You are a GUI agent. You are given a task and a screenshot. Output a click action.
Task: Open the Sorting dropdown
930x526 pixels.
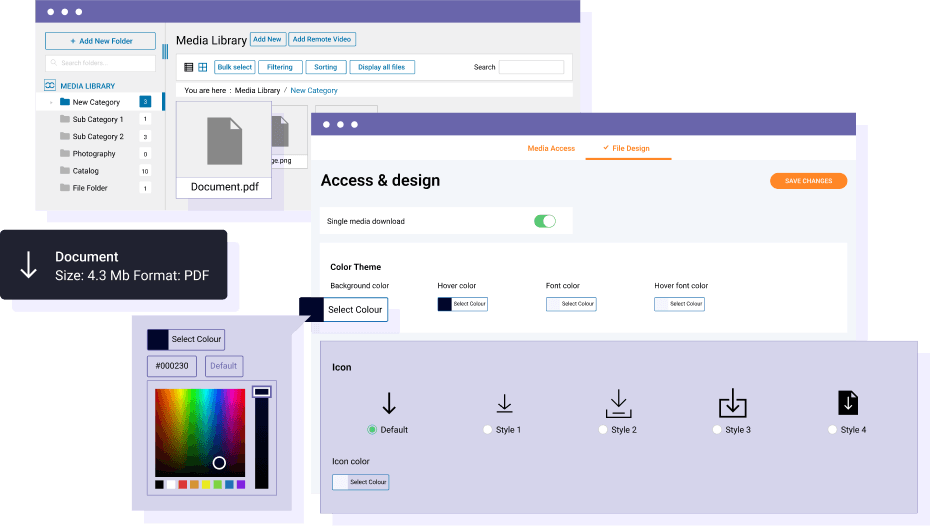click(x=325, y=67)
